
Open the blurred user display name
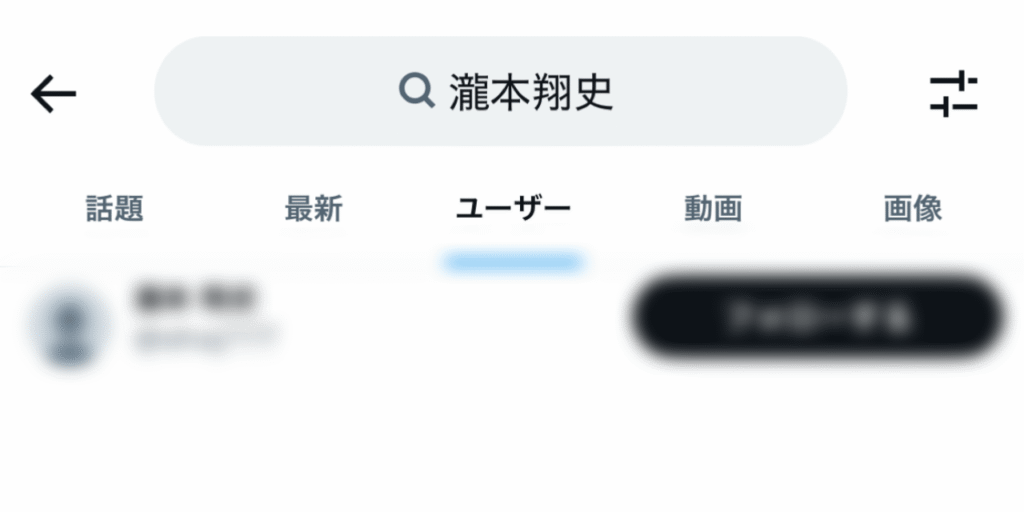tap(195, 298)
